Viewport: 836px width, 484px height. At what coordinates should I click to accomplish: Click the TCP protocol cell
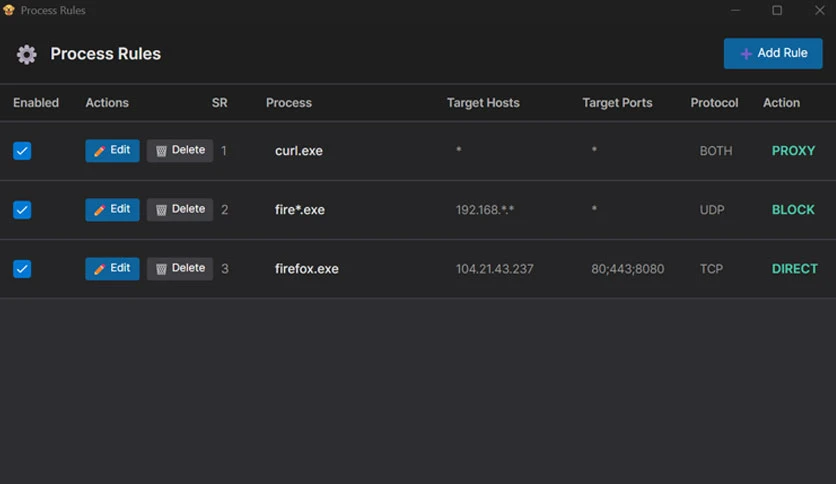click(711, 269)
